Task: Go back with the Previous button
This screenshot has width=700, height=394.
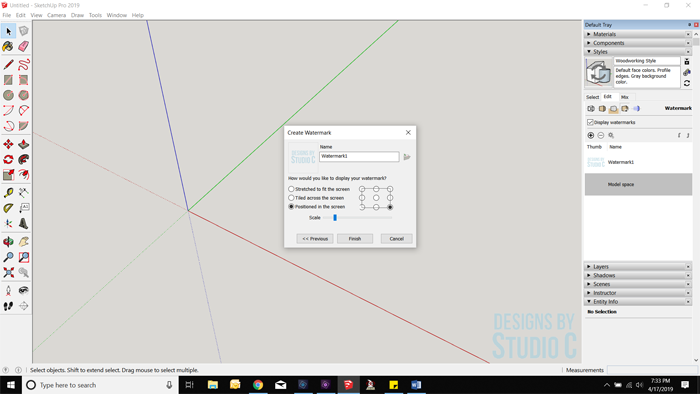Action: click(315, 239)
